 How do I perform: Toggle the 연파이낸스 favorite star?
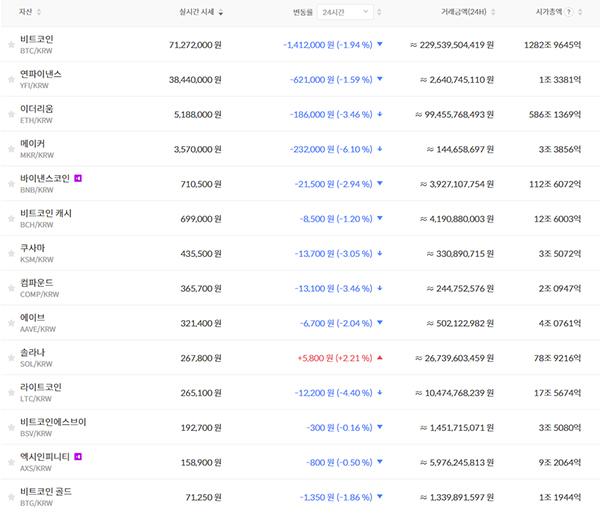11,80
